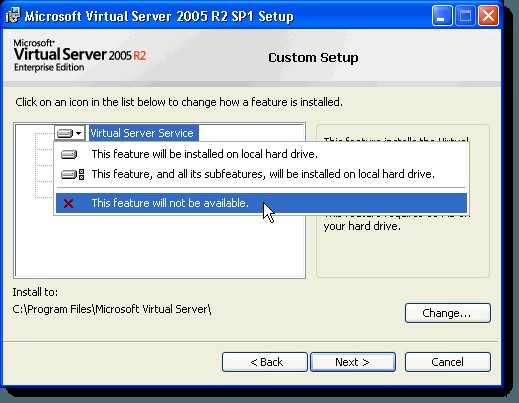Click the hard drive with subfeatures icon
519x403 pixels.
click(x=73, y=174)
